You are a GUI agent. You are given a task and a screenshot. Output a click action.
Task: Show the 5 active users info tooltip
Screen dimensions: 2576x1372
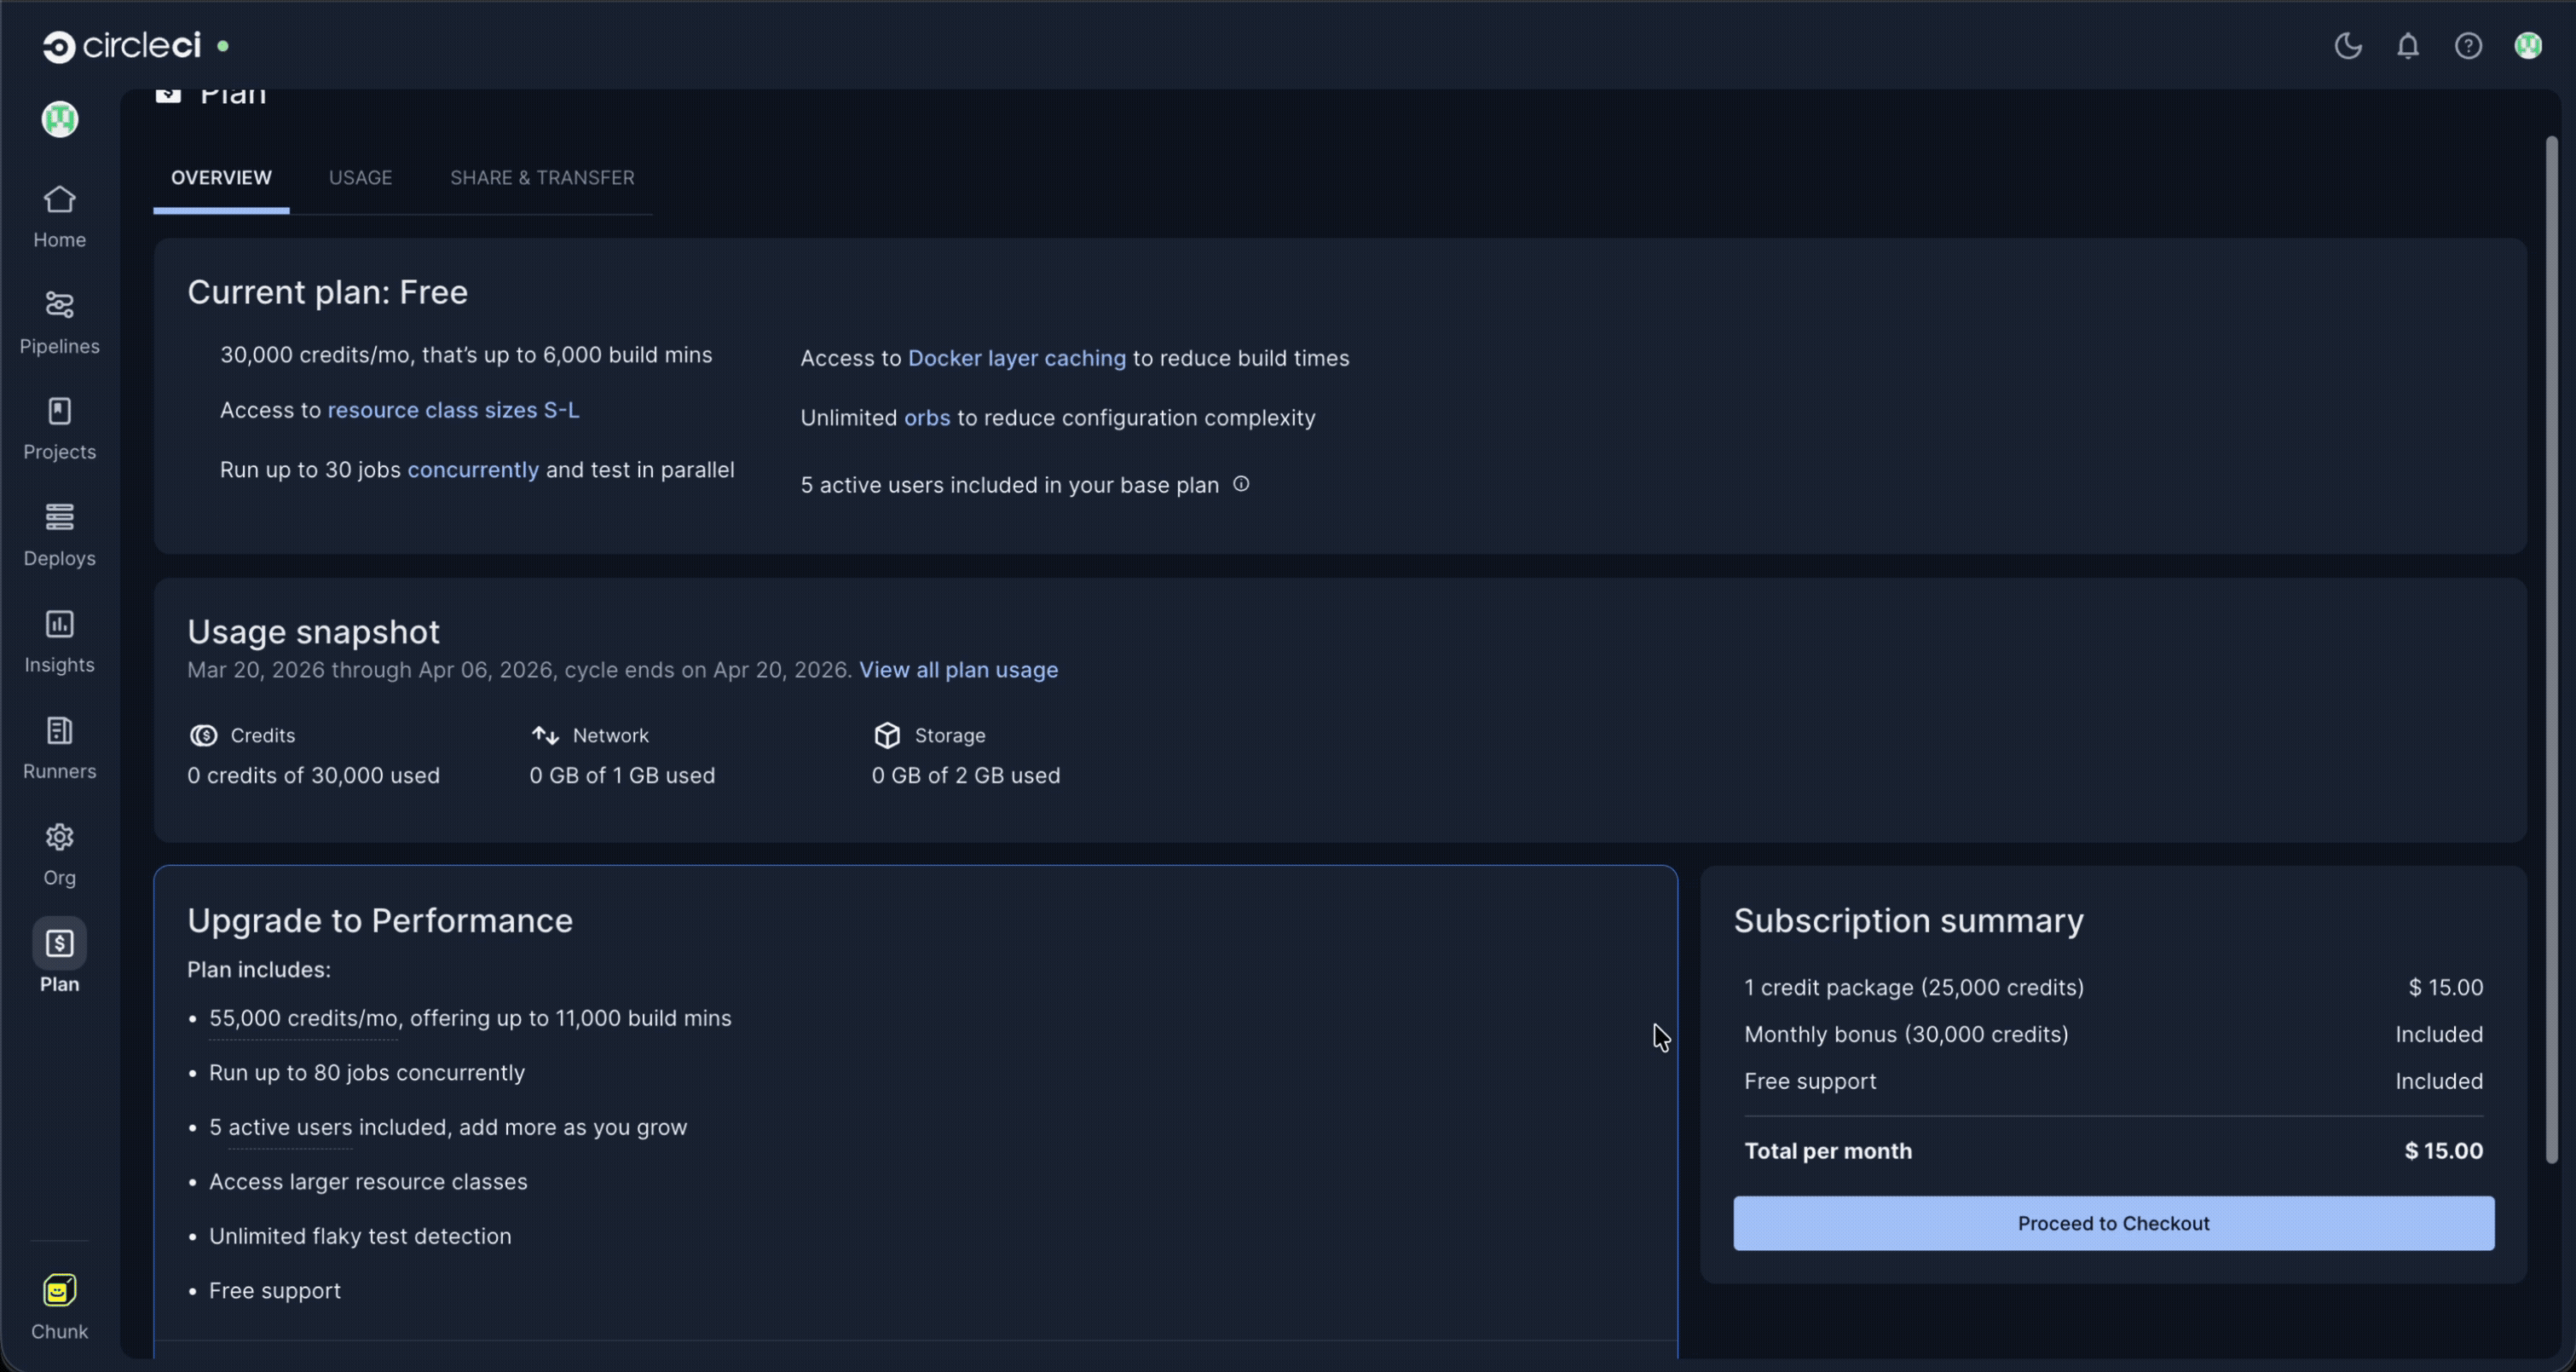click(x=1241, y=484)
